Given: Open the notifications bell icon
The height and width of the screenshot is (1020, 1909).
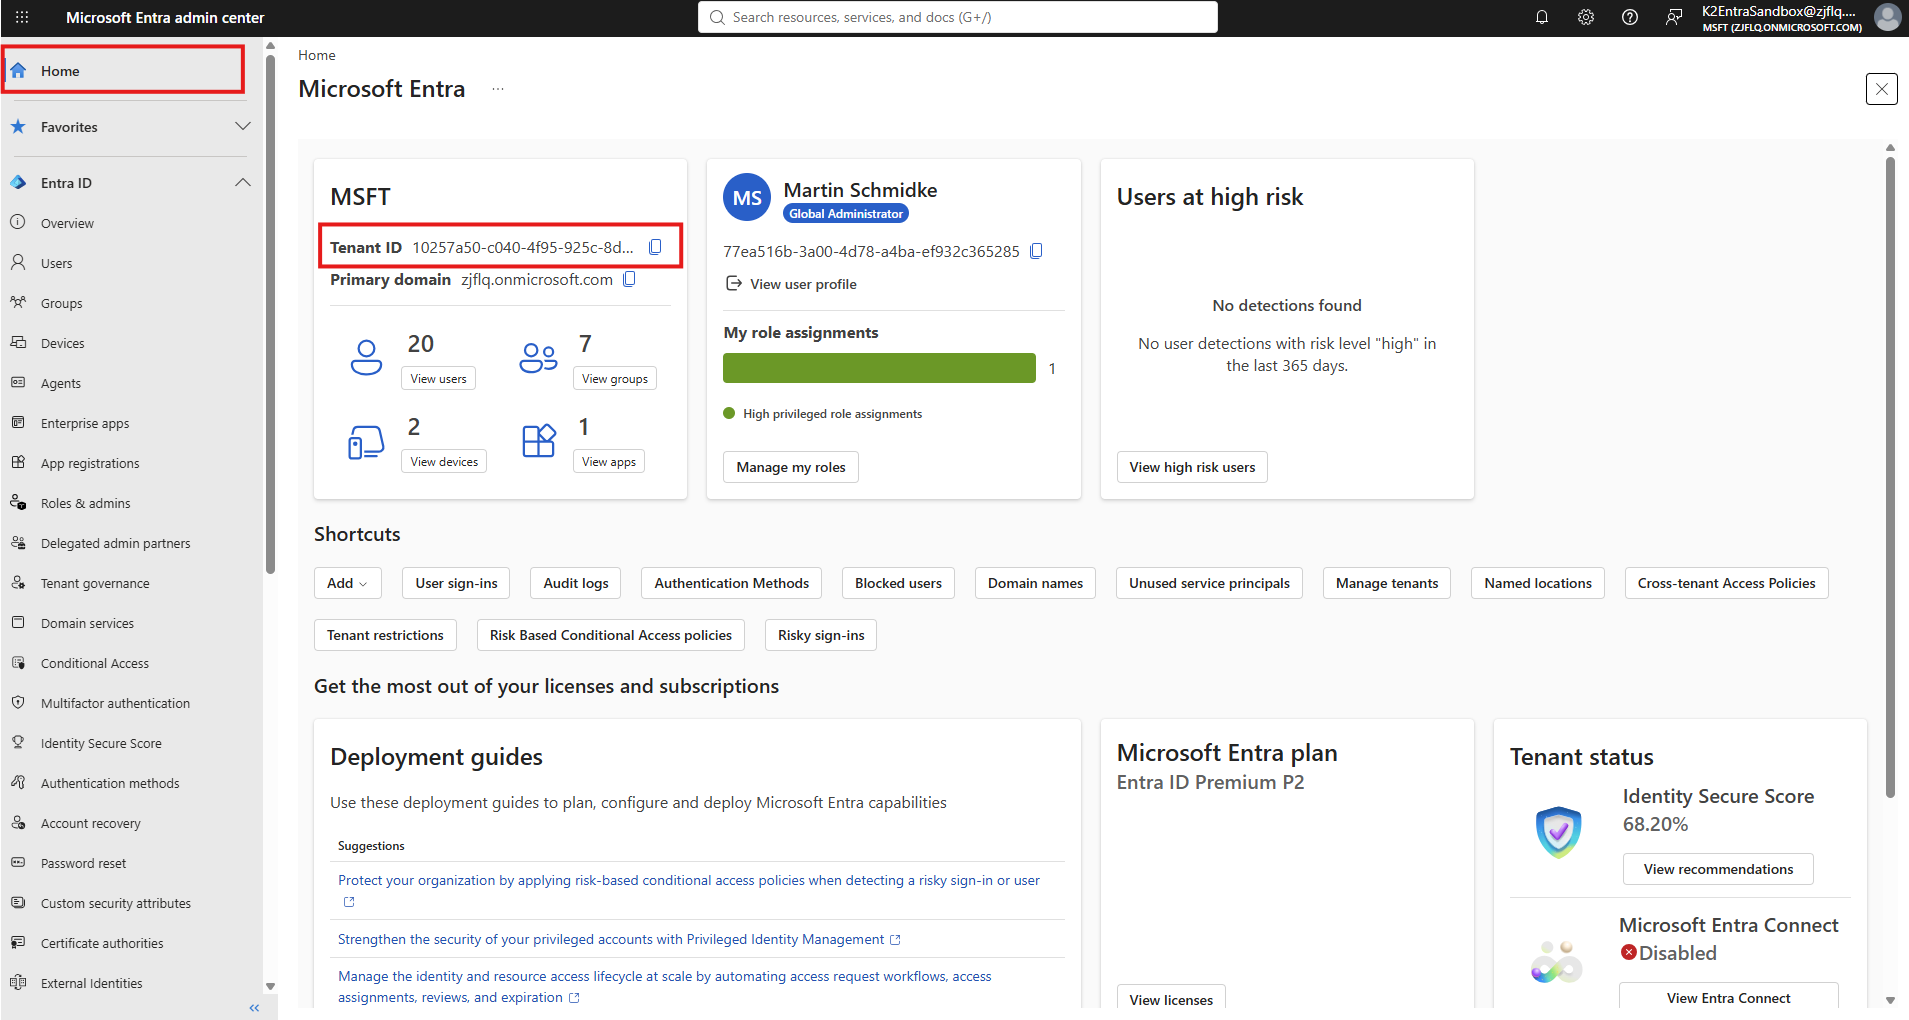Looking at the screenshot, I should [1542, 17].
